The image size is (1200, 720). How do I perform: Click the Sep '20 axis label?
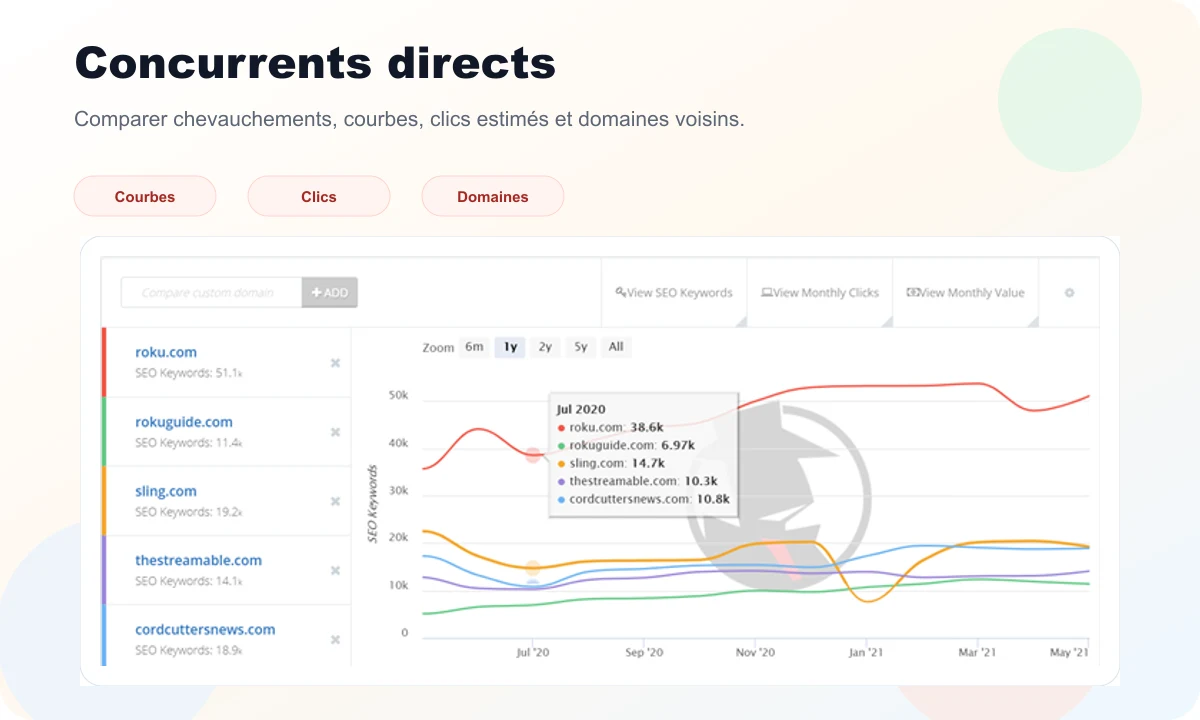(x=644, y=653)
